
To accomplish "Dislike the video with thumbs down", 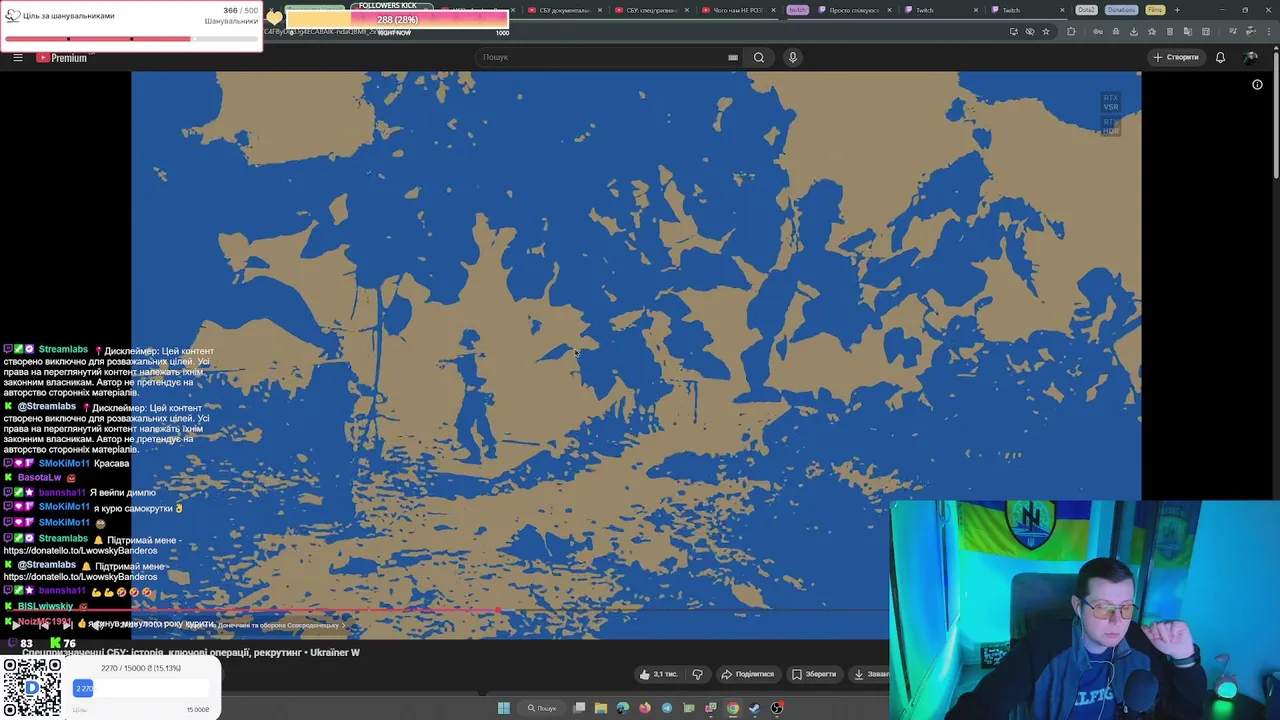I will [x=697, y=674].
